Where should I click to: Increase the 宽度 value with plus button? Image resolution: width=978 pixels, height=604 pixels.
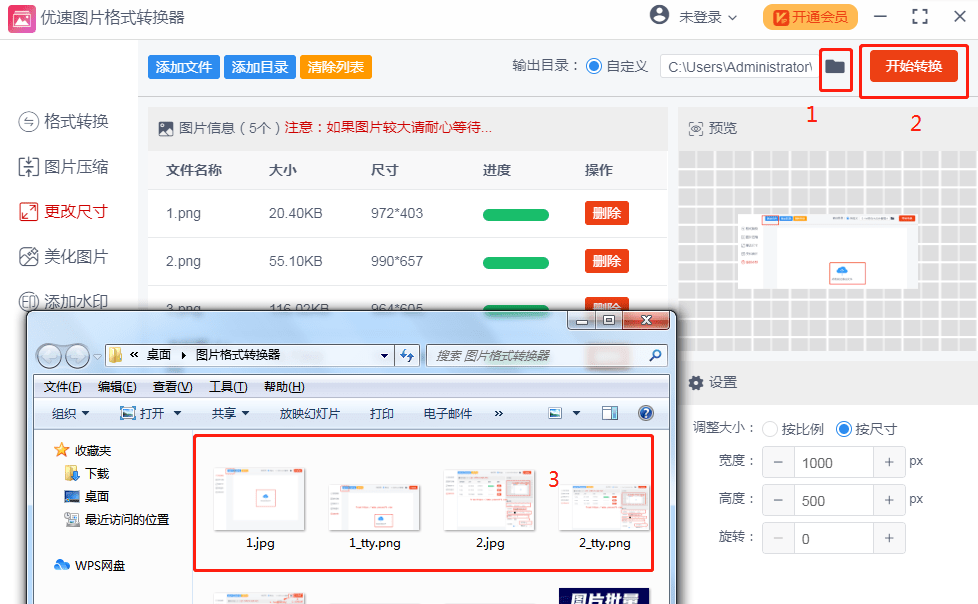tap(888, 463)
